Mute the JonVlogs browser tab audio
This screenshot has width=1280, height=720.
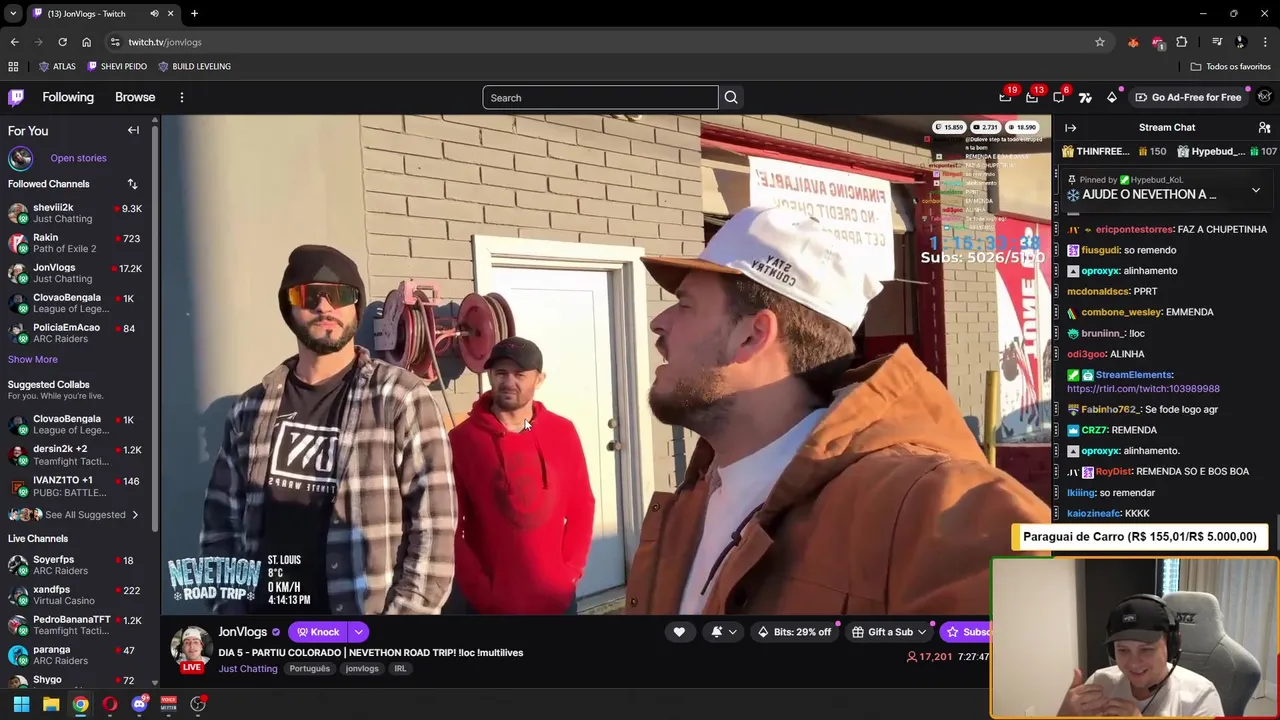pos(154,14)
